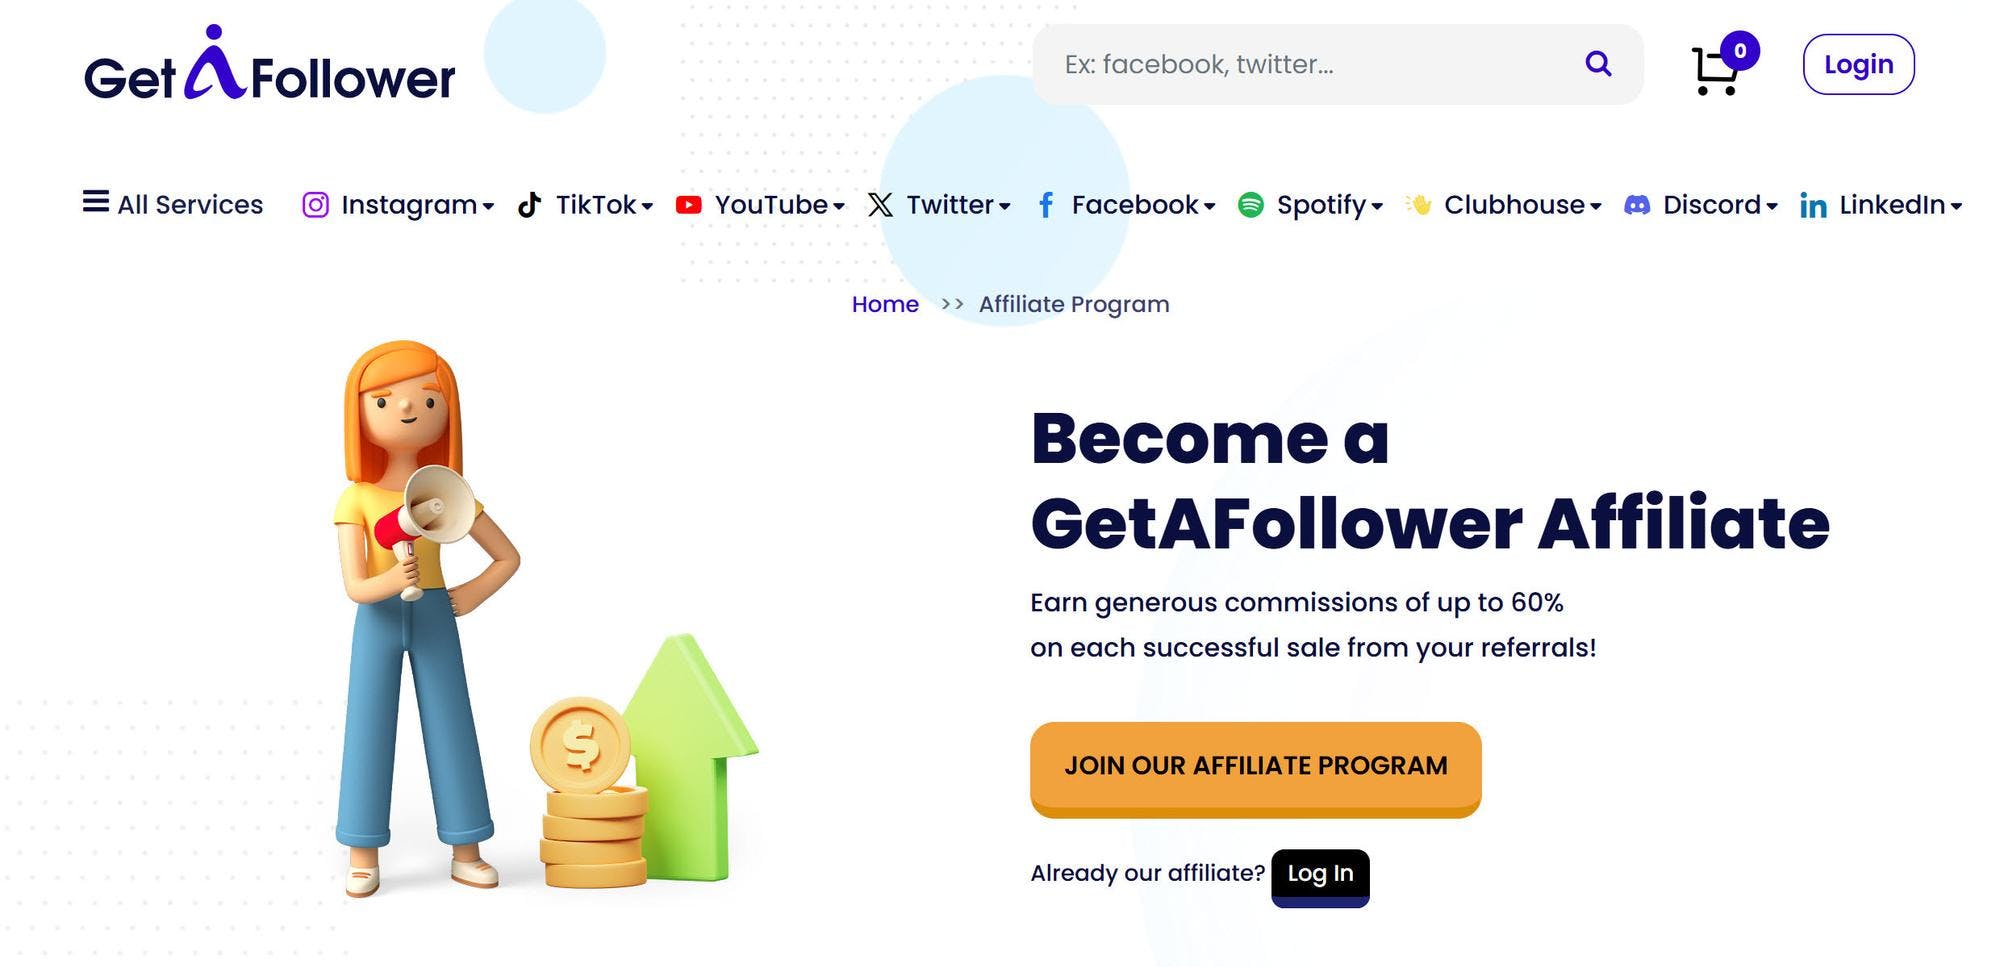The height and width of the screenshot is (967, 2000).
Task: Open the shopping cart icon
Action: (1715, 70)
